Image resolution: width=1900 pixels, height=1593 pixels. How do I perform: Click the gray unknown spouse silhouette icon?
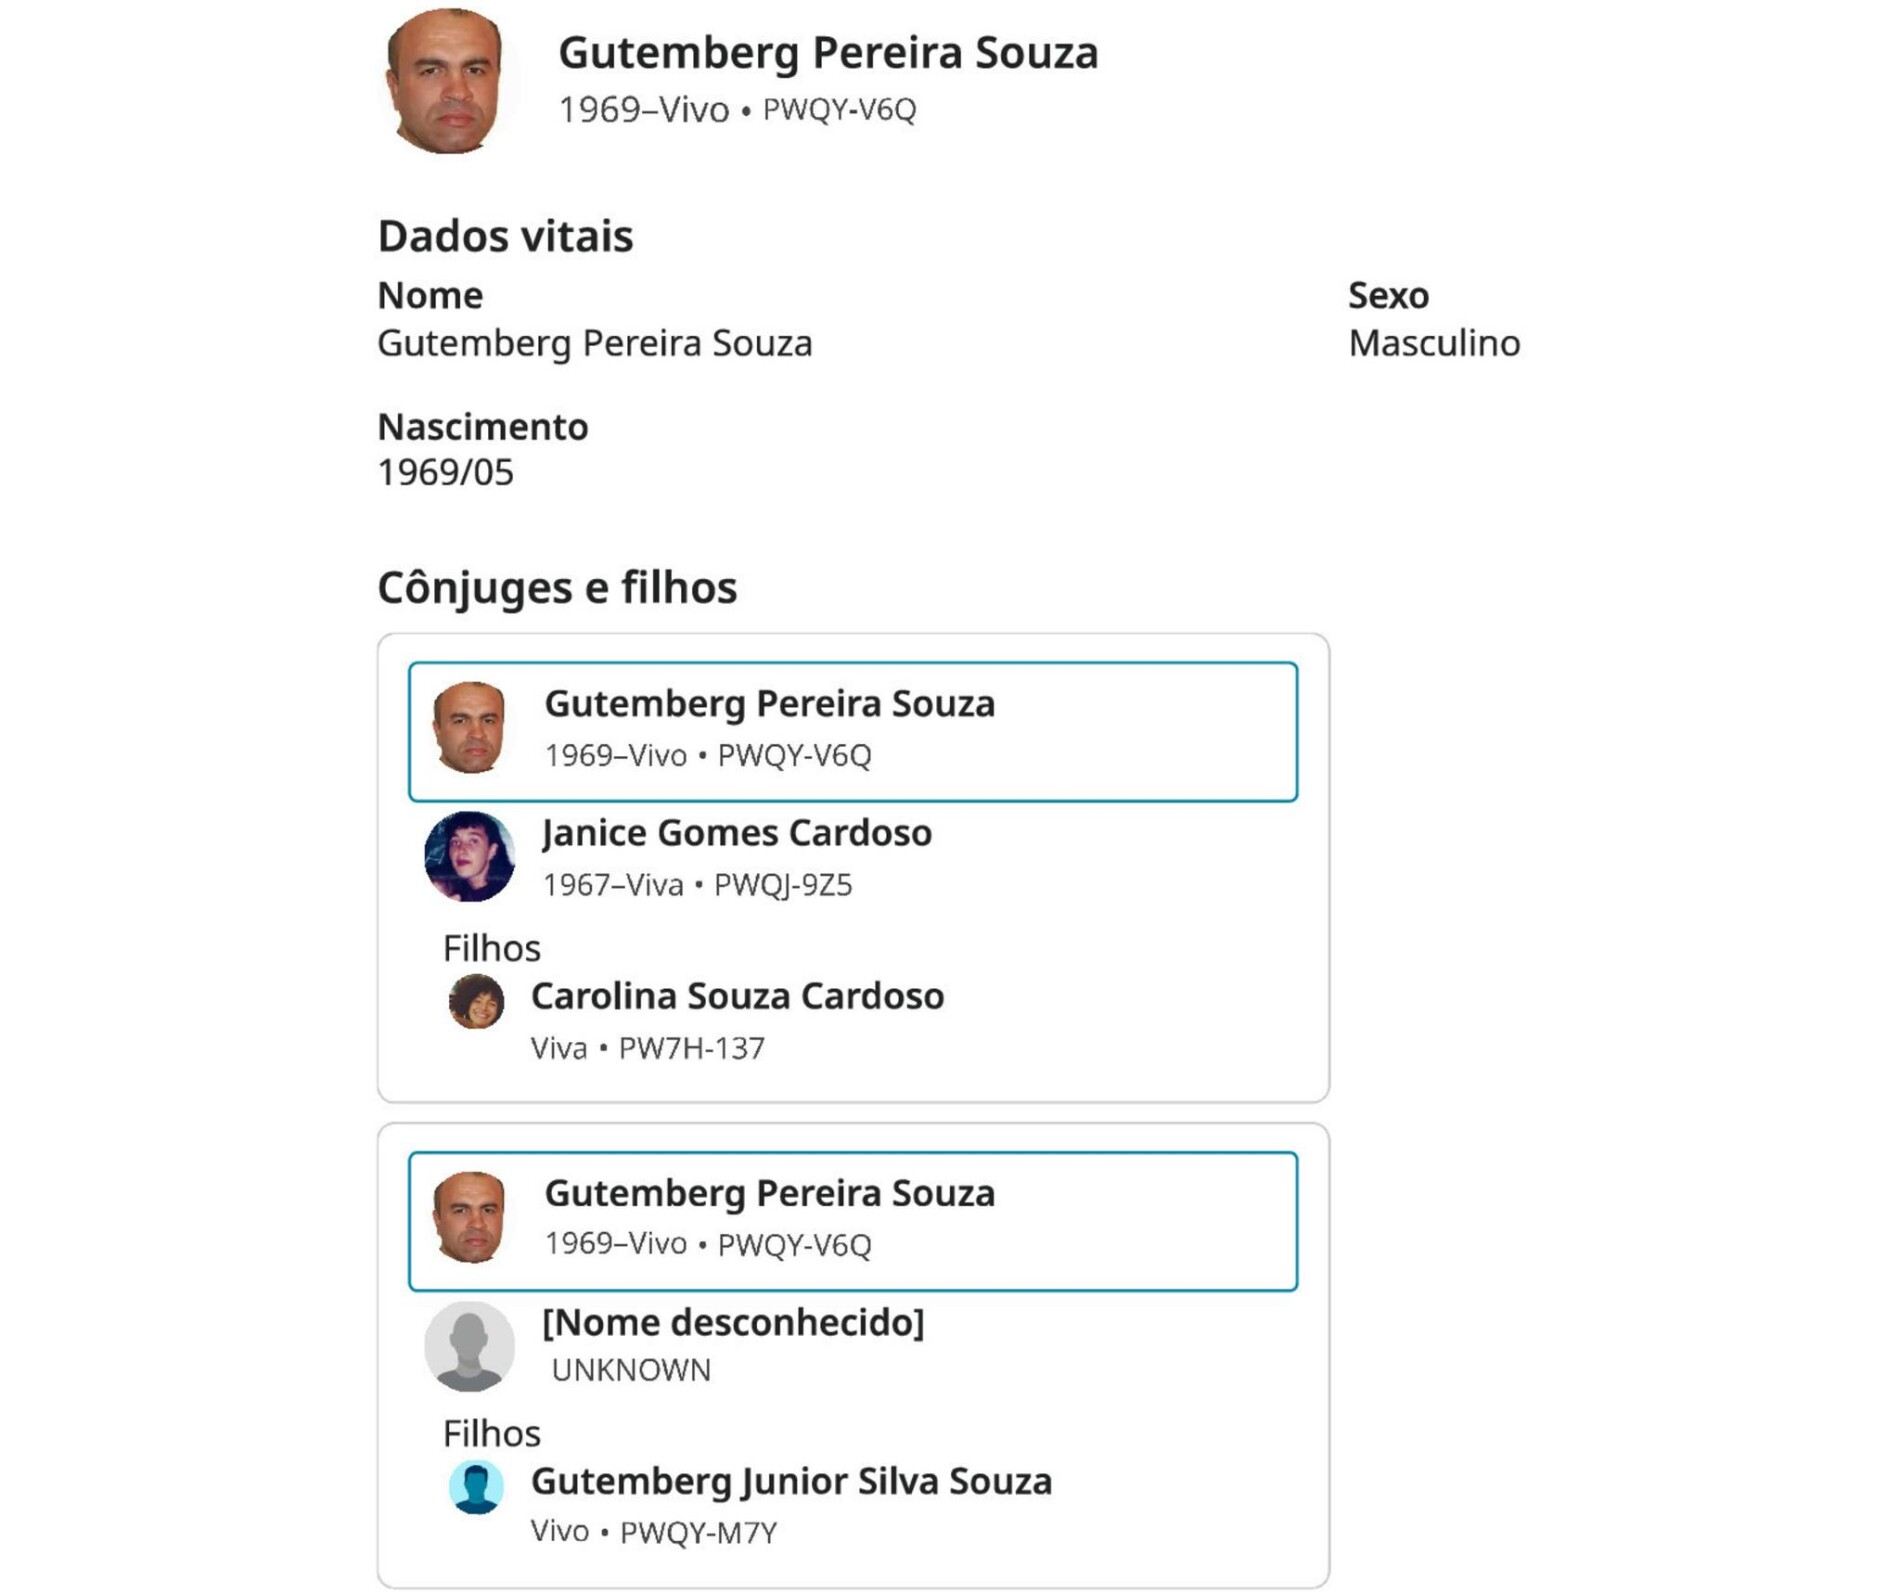coord(469,1346)
